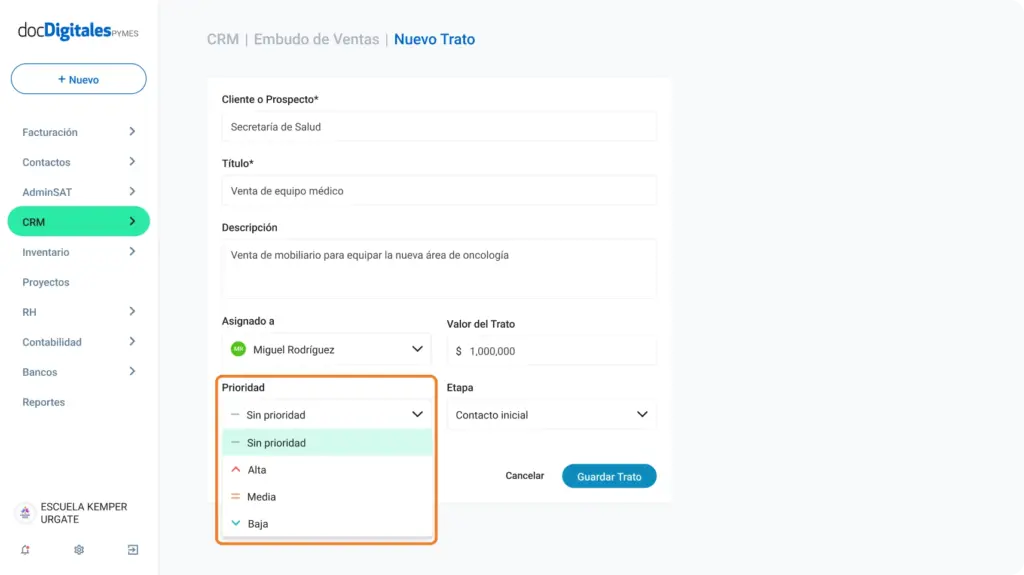Expand the Contabilidad menu chevron
Screen dimensions: 1024x575
[132, 341]
